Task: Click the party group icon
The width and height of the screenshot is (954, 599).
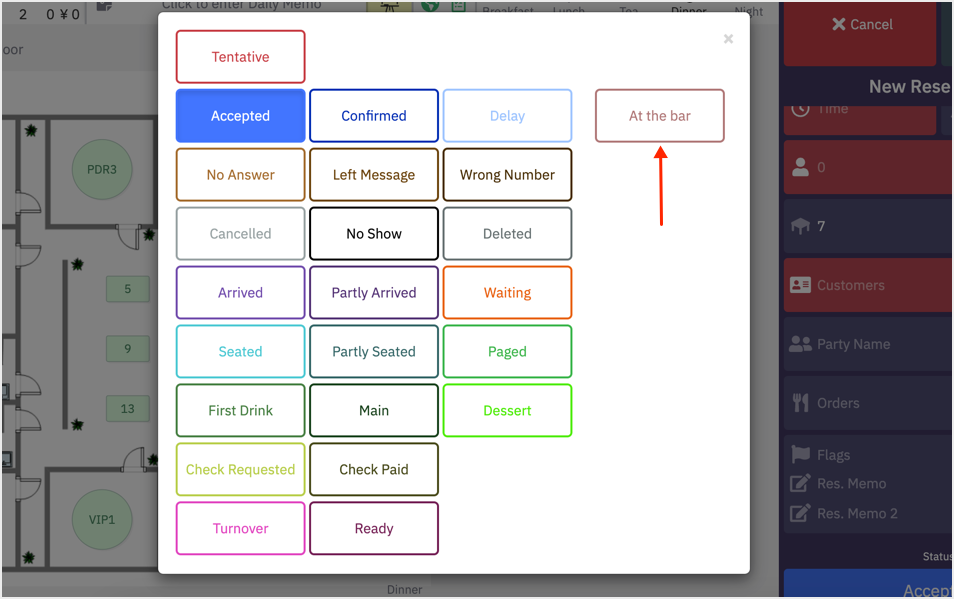Action: 800,344
